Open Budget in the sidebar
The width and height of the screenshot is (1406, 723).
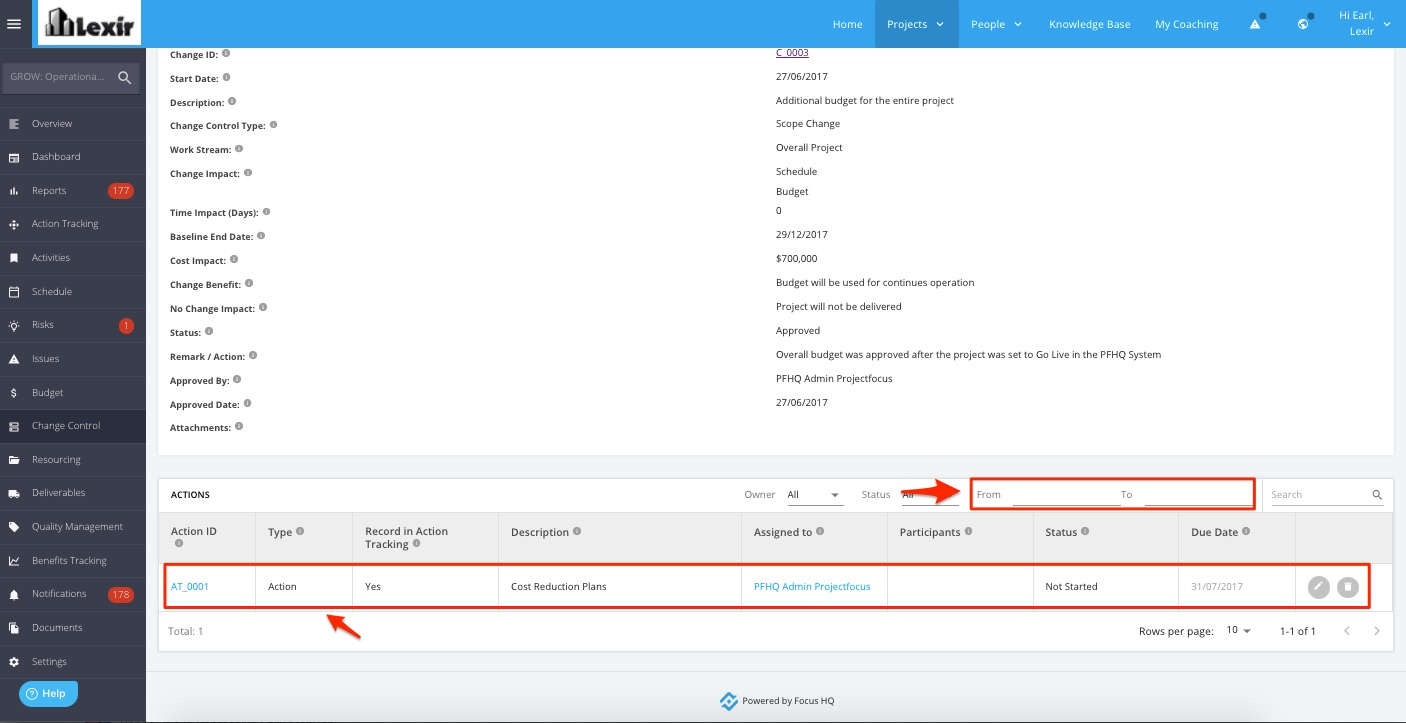point(73,393)
